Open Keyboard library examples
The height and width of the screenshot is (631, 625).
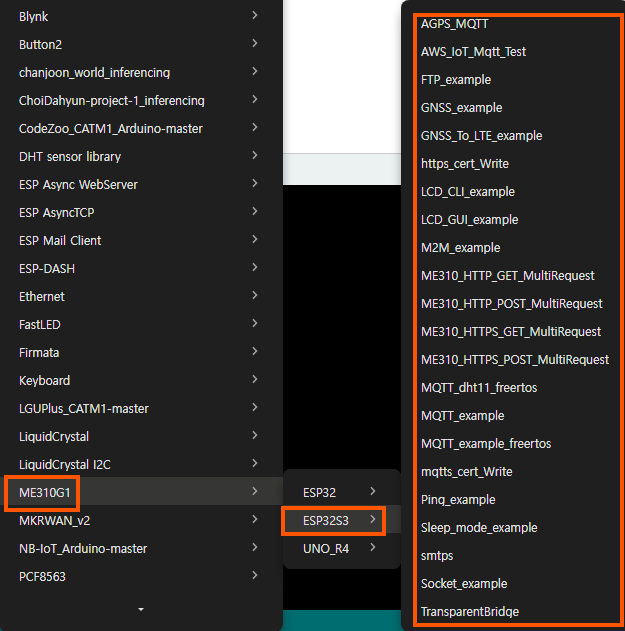pyautogui.click(x=141, y=380)
